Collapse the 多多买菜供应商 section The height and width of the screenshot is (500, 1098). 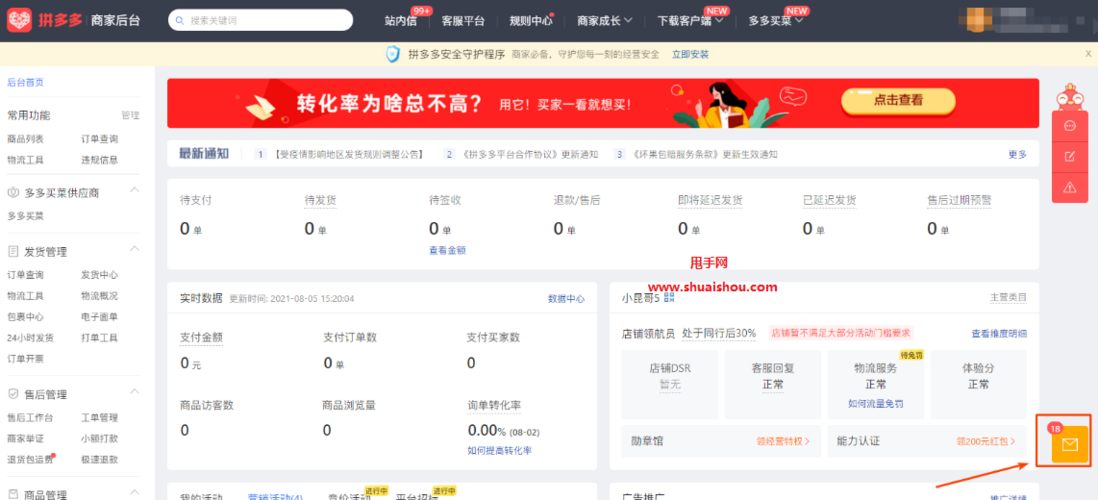(x=134, y=191)
